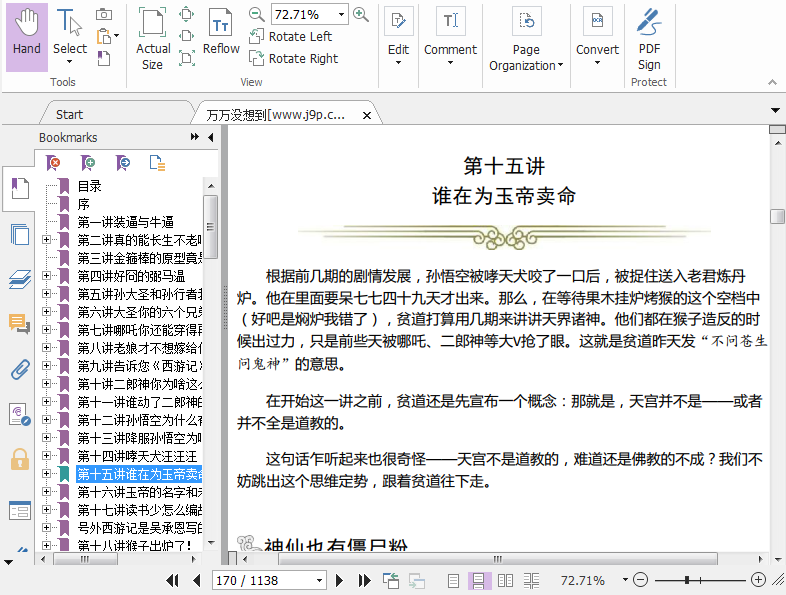
Task: Expand the 第十讲二郎神 bookmark node
Action: pyautogui.click(x=46, y=383)
